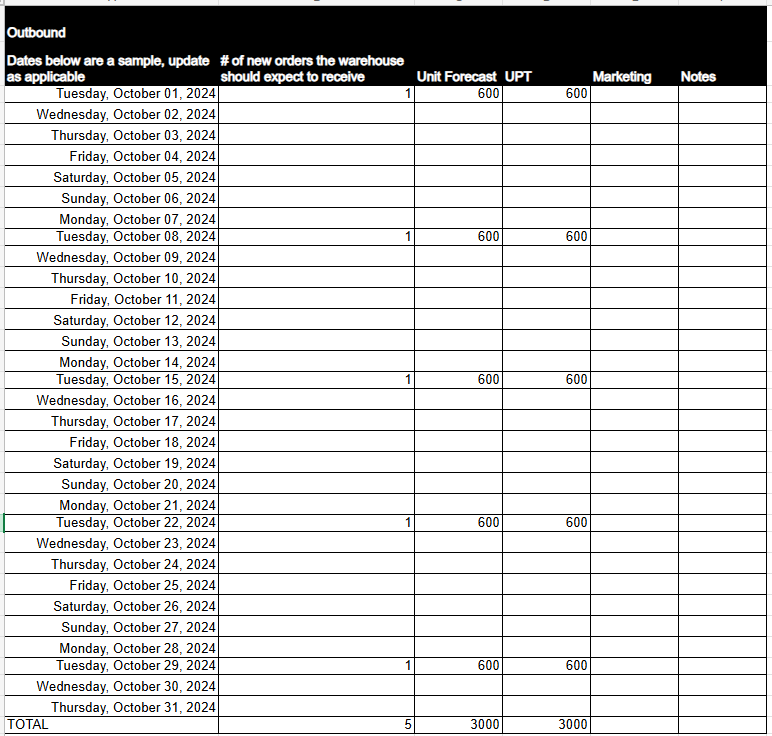The image size is (772, 736).
Task: Select total UPT value 3000
Action: click(x=547, y=725)
